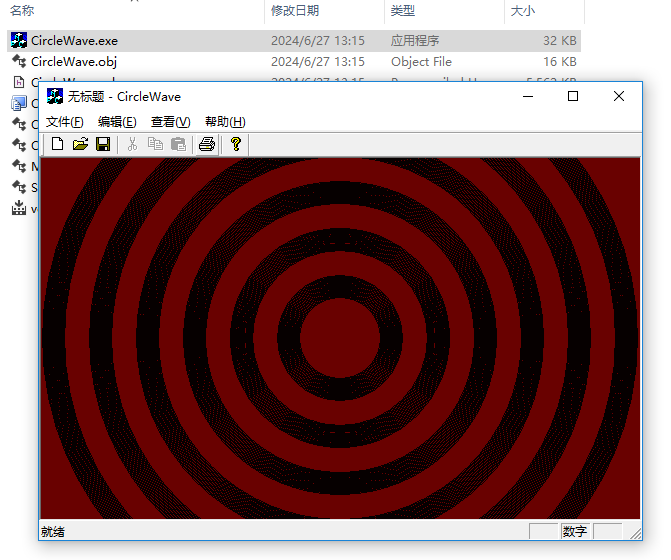Click the About question mark icon
Viewport: 671px width, 560px height.
(x=236, y=144)
